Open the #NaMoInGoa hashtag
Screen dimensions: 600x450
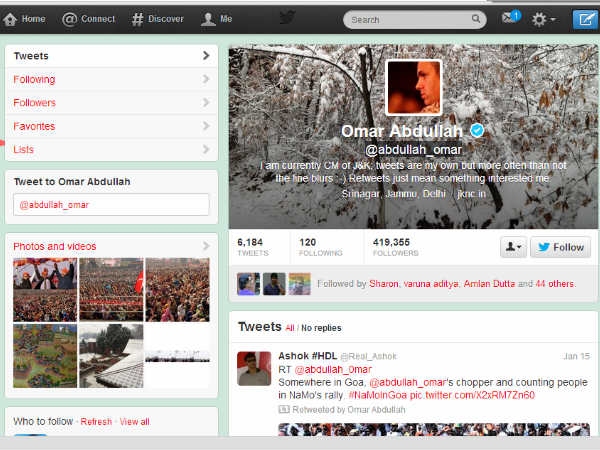(x=378, y=395)
